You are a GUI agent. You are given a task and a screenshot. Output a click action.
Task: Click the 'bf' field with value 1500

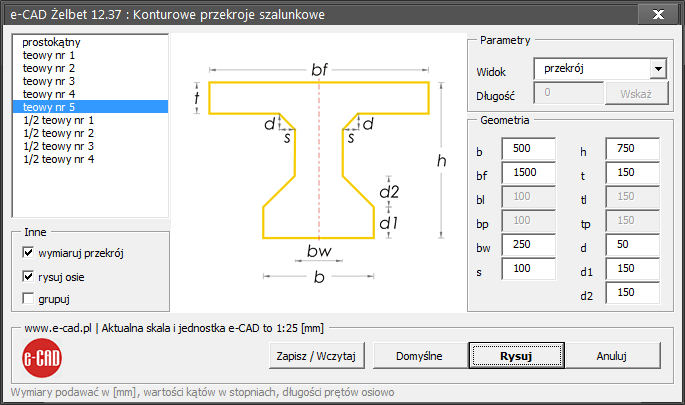pos(529,173)
